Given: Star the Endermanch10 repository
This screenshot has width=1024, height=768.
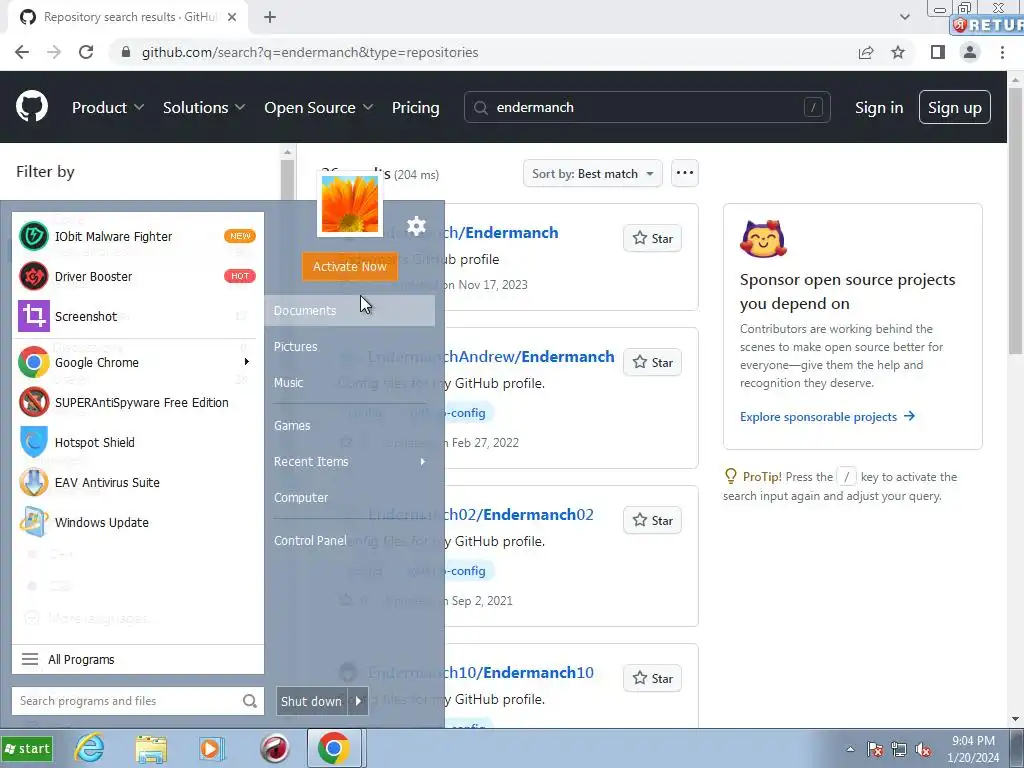Looking at the screenshot, I should point(652,679).
